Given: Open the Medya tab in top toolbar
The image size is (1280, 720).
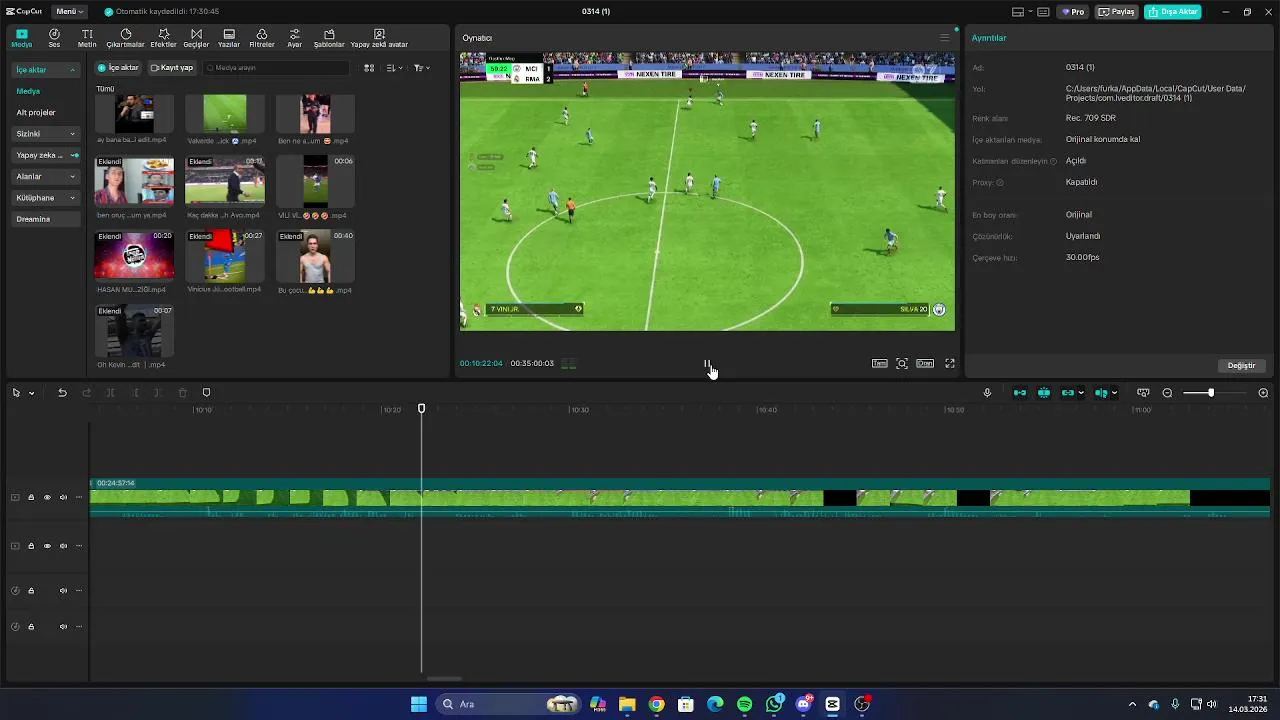Looking at the screenshot, I should point(21,38).
